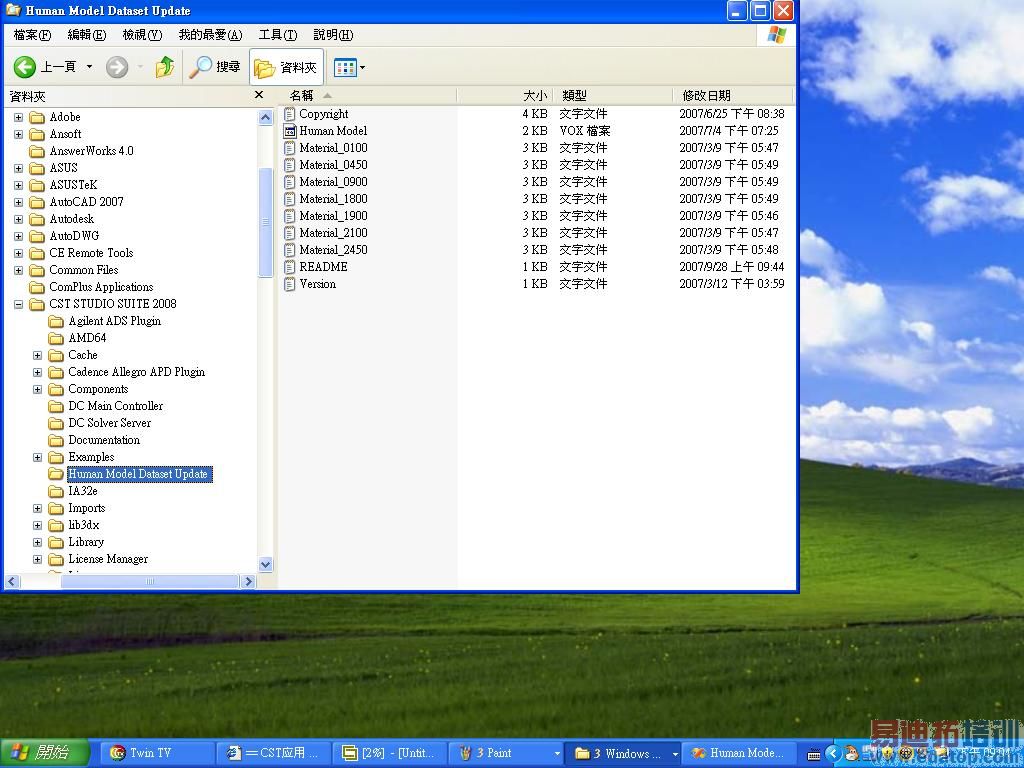1024x768 pixels.
Task: Click the folder tree scroll-up arrow
Action: tap(265, 118)
